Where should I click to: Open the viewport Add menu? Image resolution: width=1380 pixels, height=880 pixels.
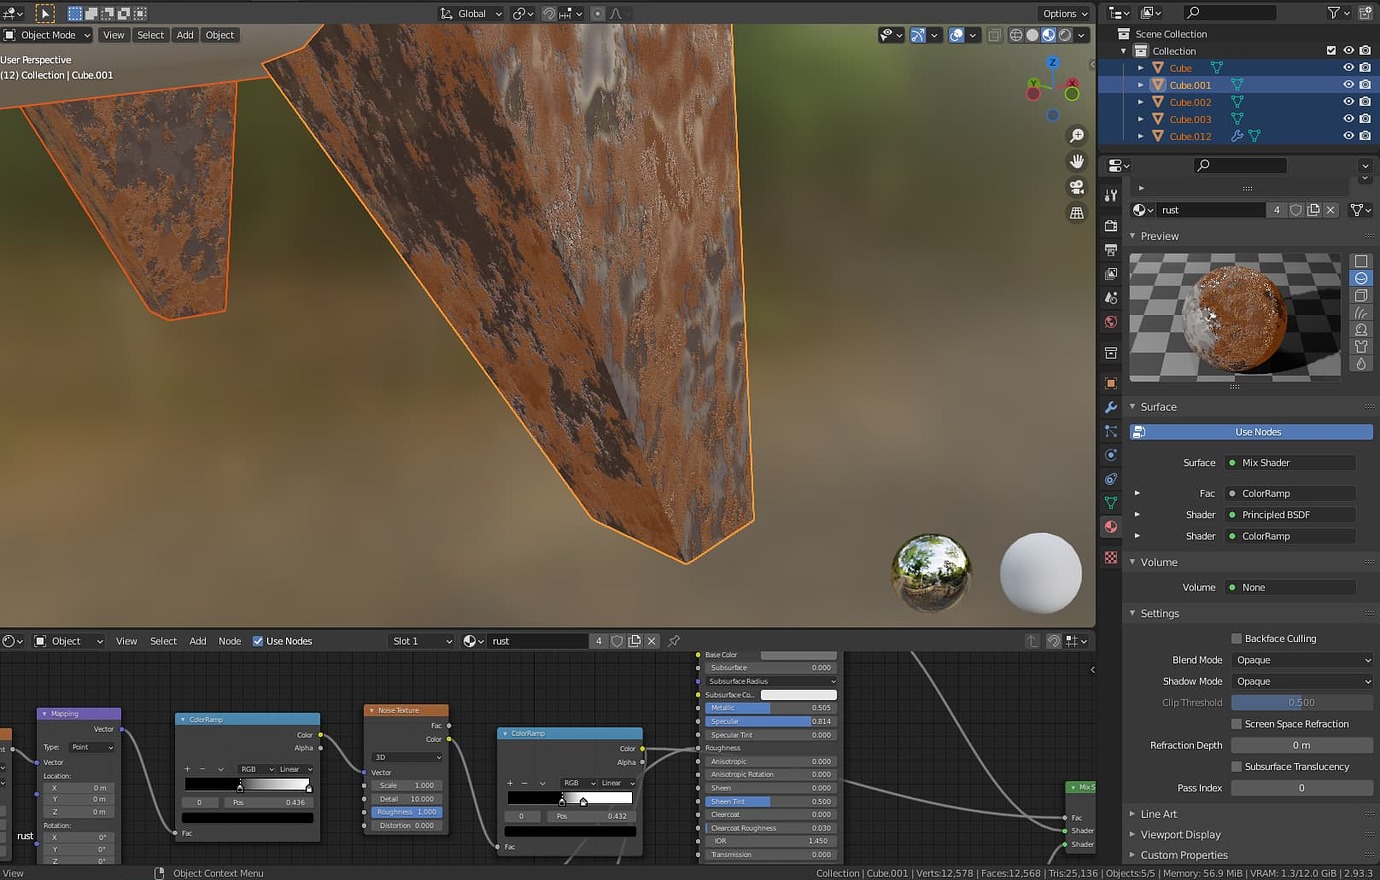tap(185, 35)
